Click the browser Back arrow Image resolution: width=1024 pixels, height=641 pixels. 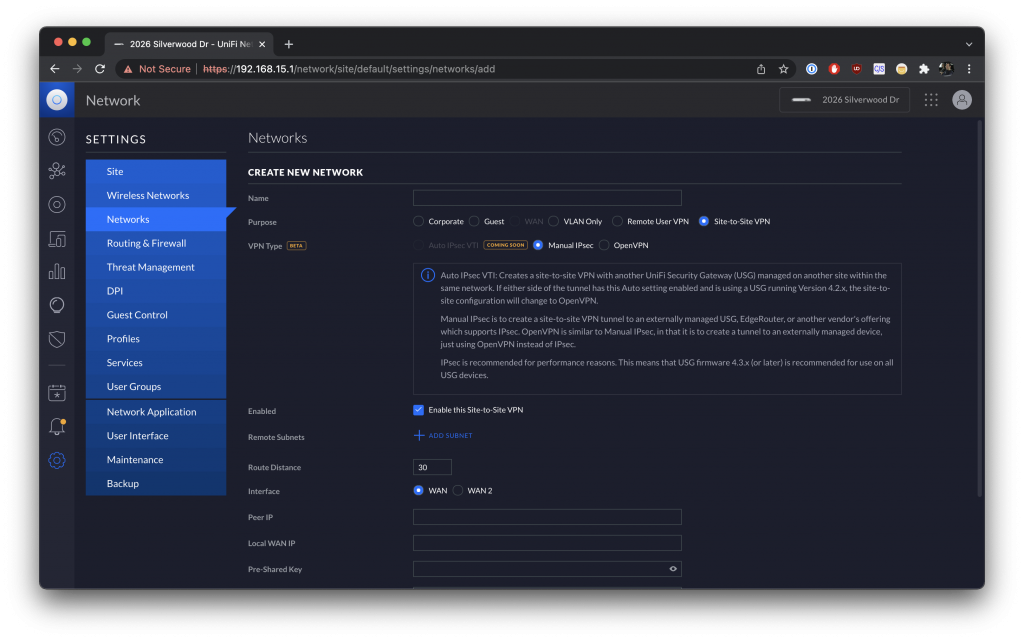point(55,69)
